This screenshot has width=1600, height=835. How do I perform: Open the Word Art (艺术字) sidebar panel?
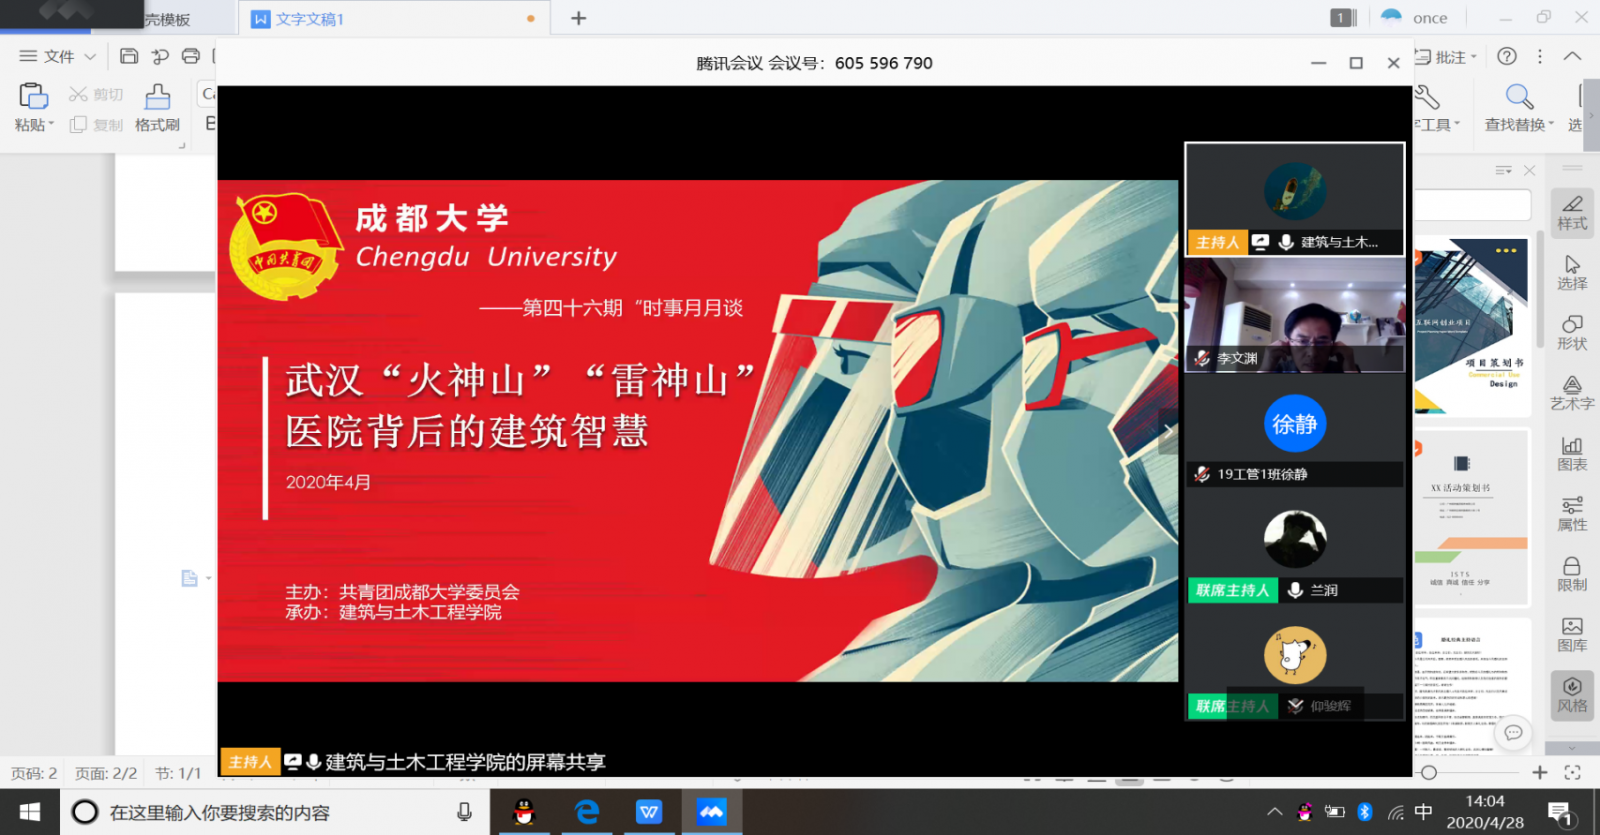(1571, 393)
